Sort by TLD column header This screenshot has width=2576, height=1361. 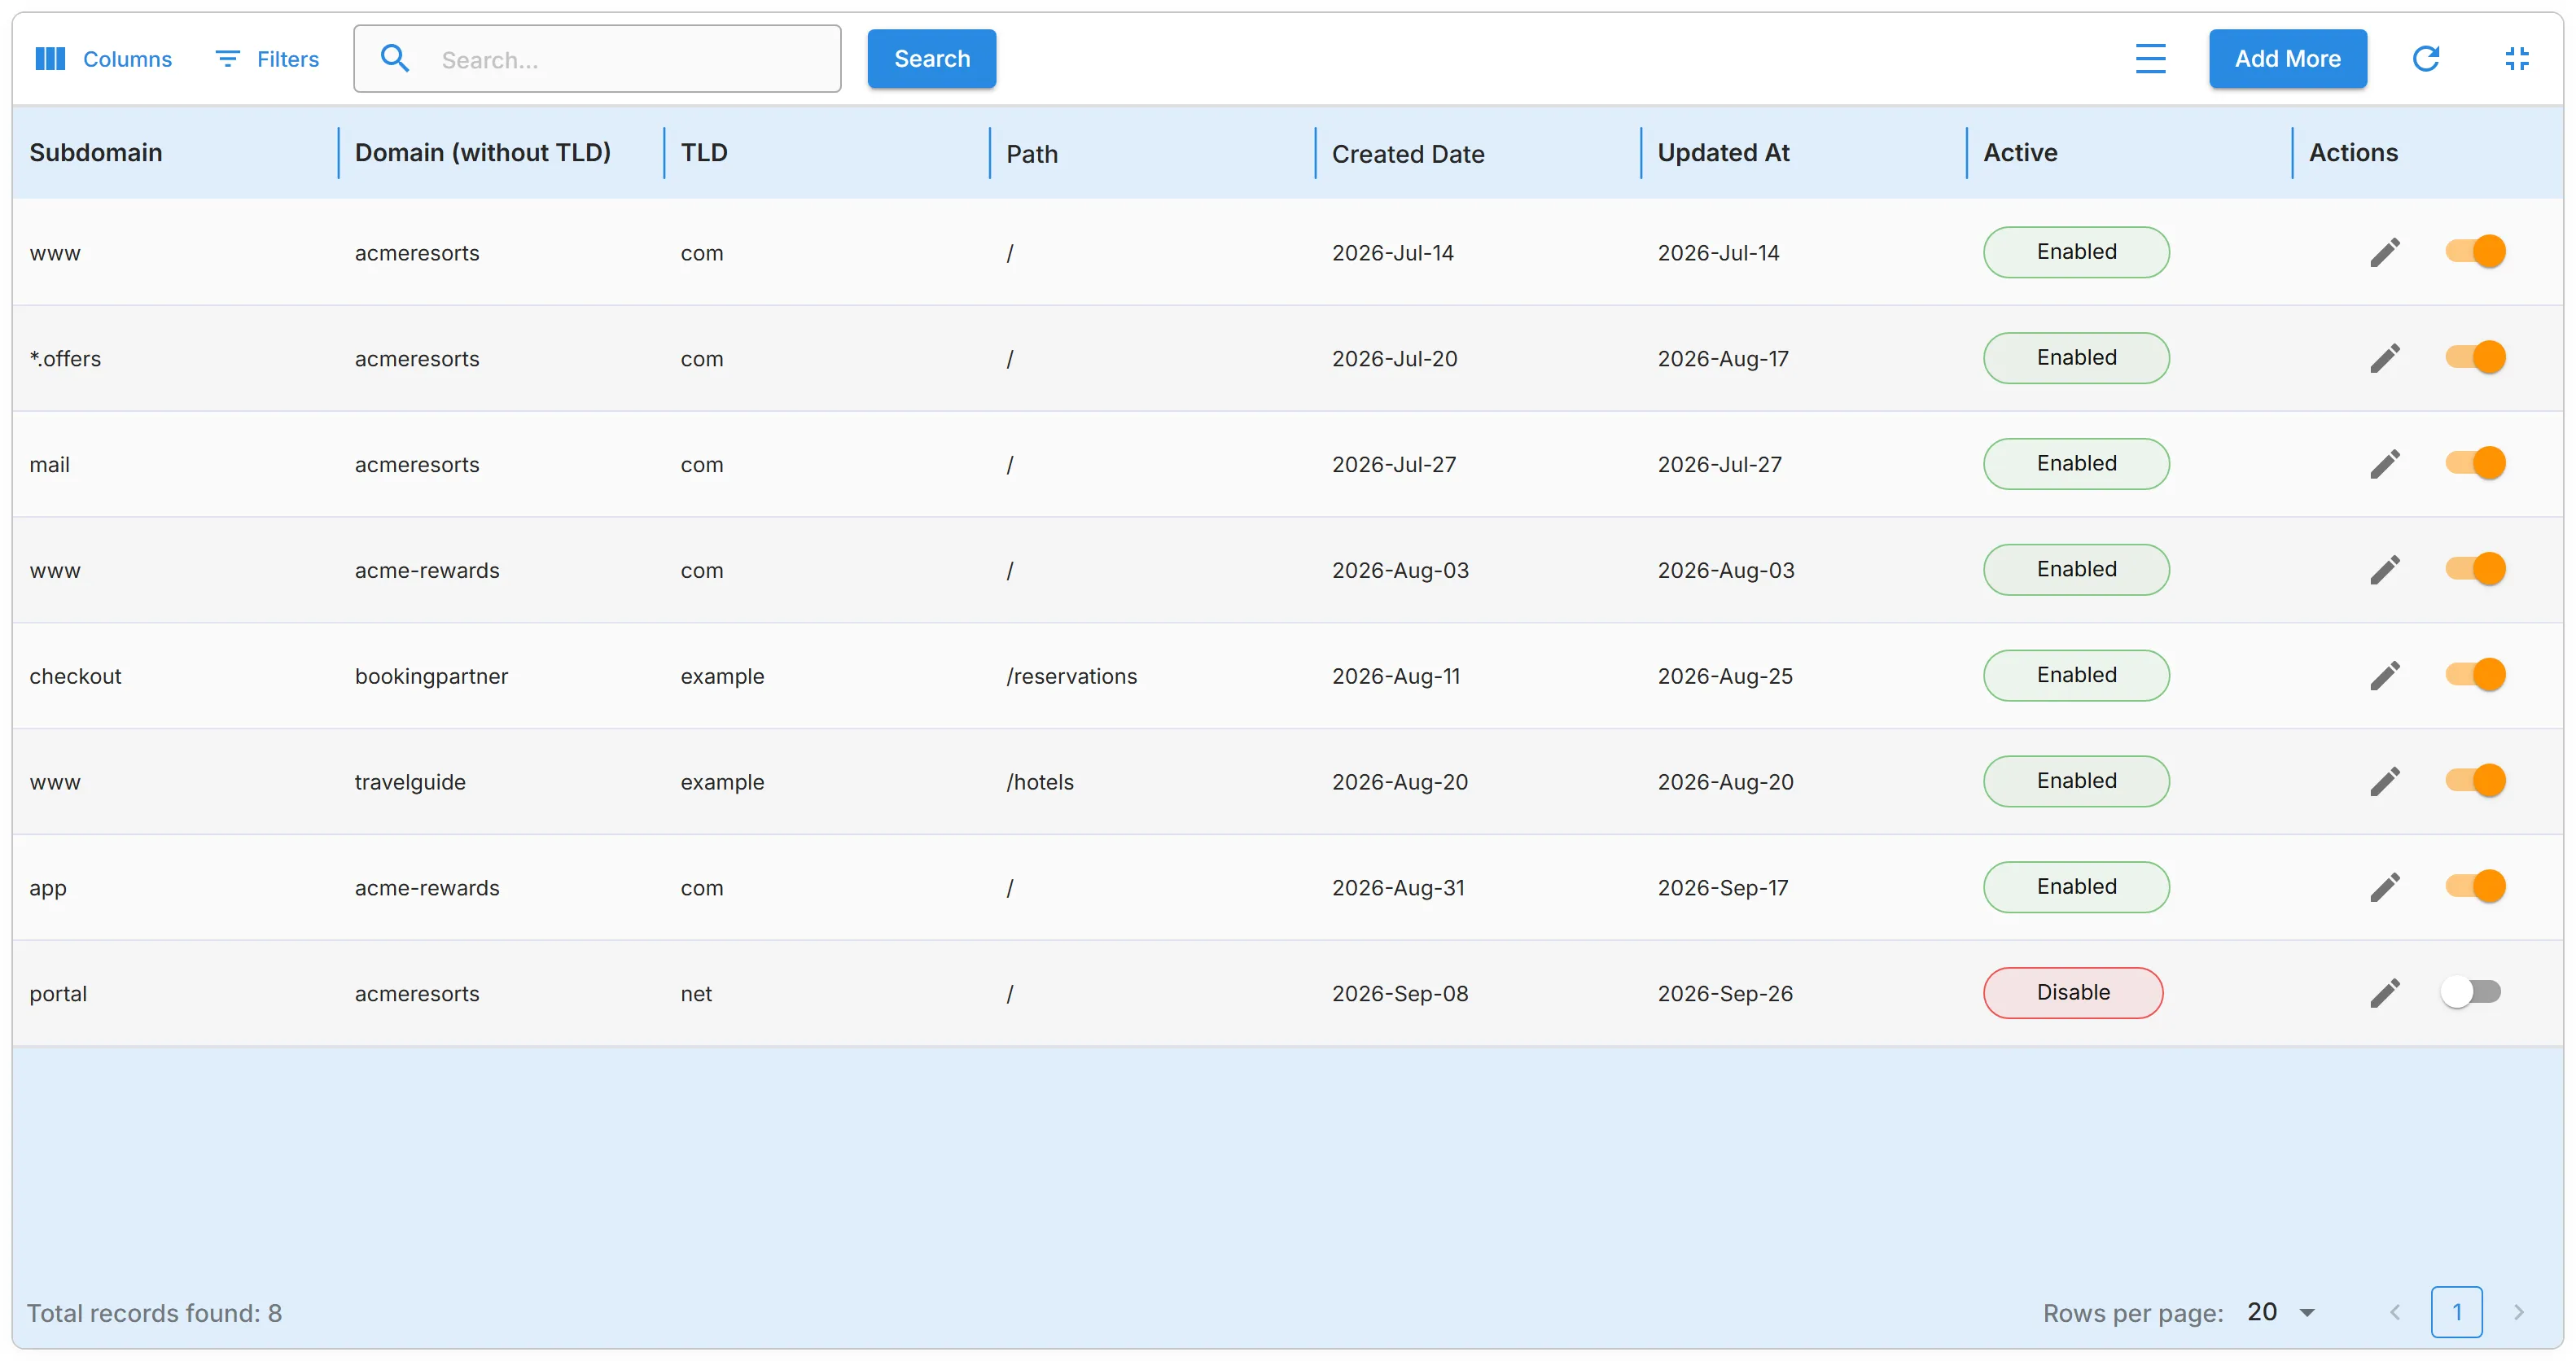point(704,153)
